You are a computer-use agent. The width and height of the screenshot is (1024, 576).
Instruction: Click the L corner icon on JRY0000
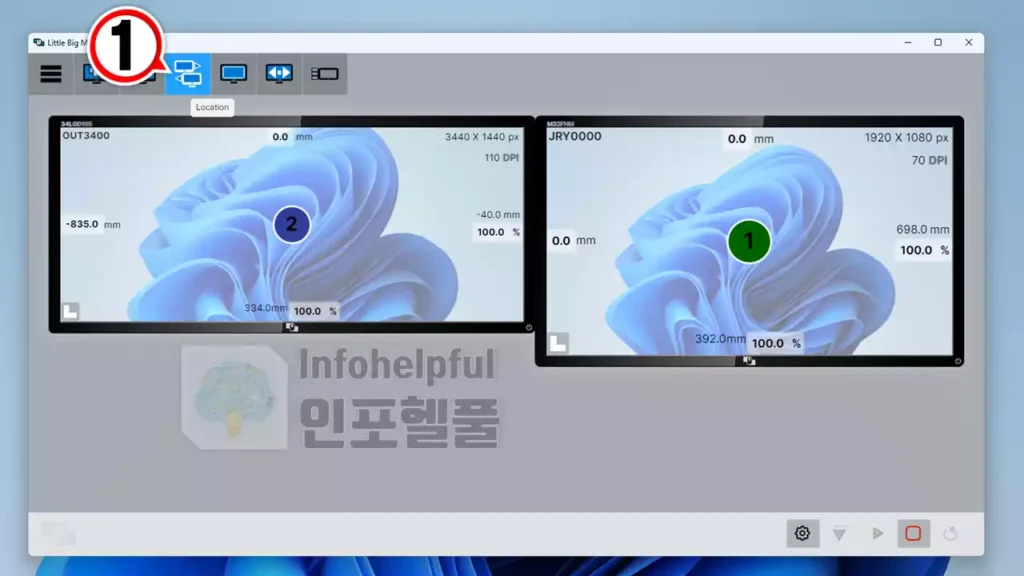pos(558,344)
